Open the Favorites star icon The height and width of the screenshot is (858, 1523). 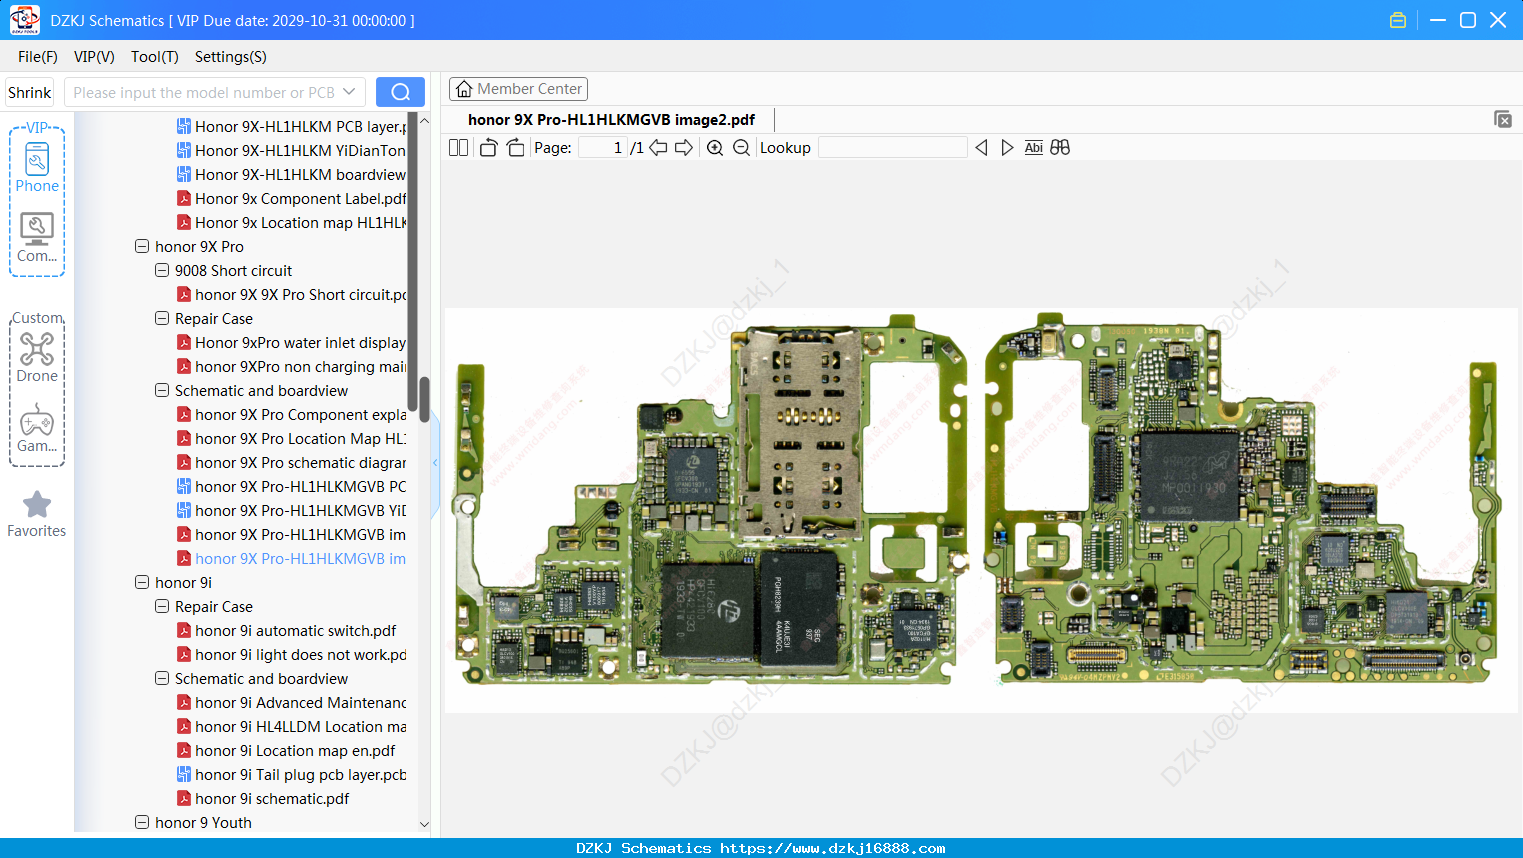37,504
